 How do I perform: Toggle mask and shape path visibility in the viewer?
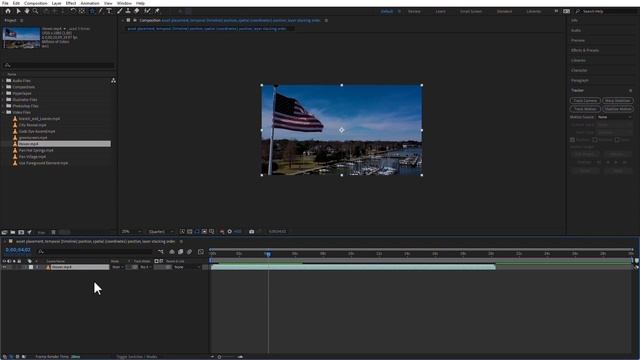(x=197, y=231)
